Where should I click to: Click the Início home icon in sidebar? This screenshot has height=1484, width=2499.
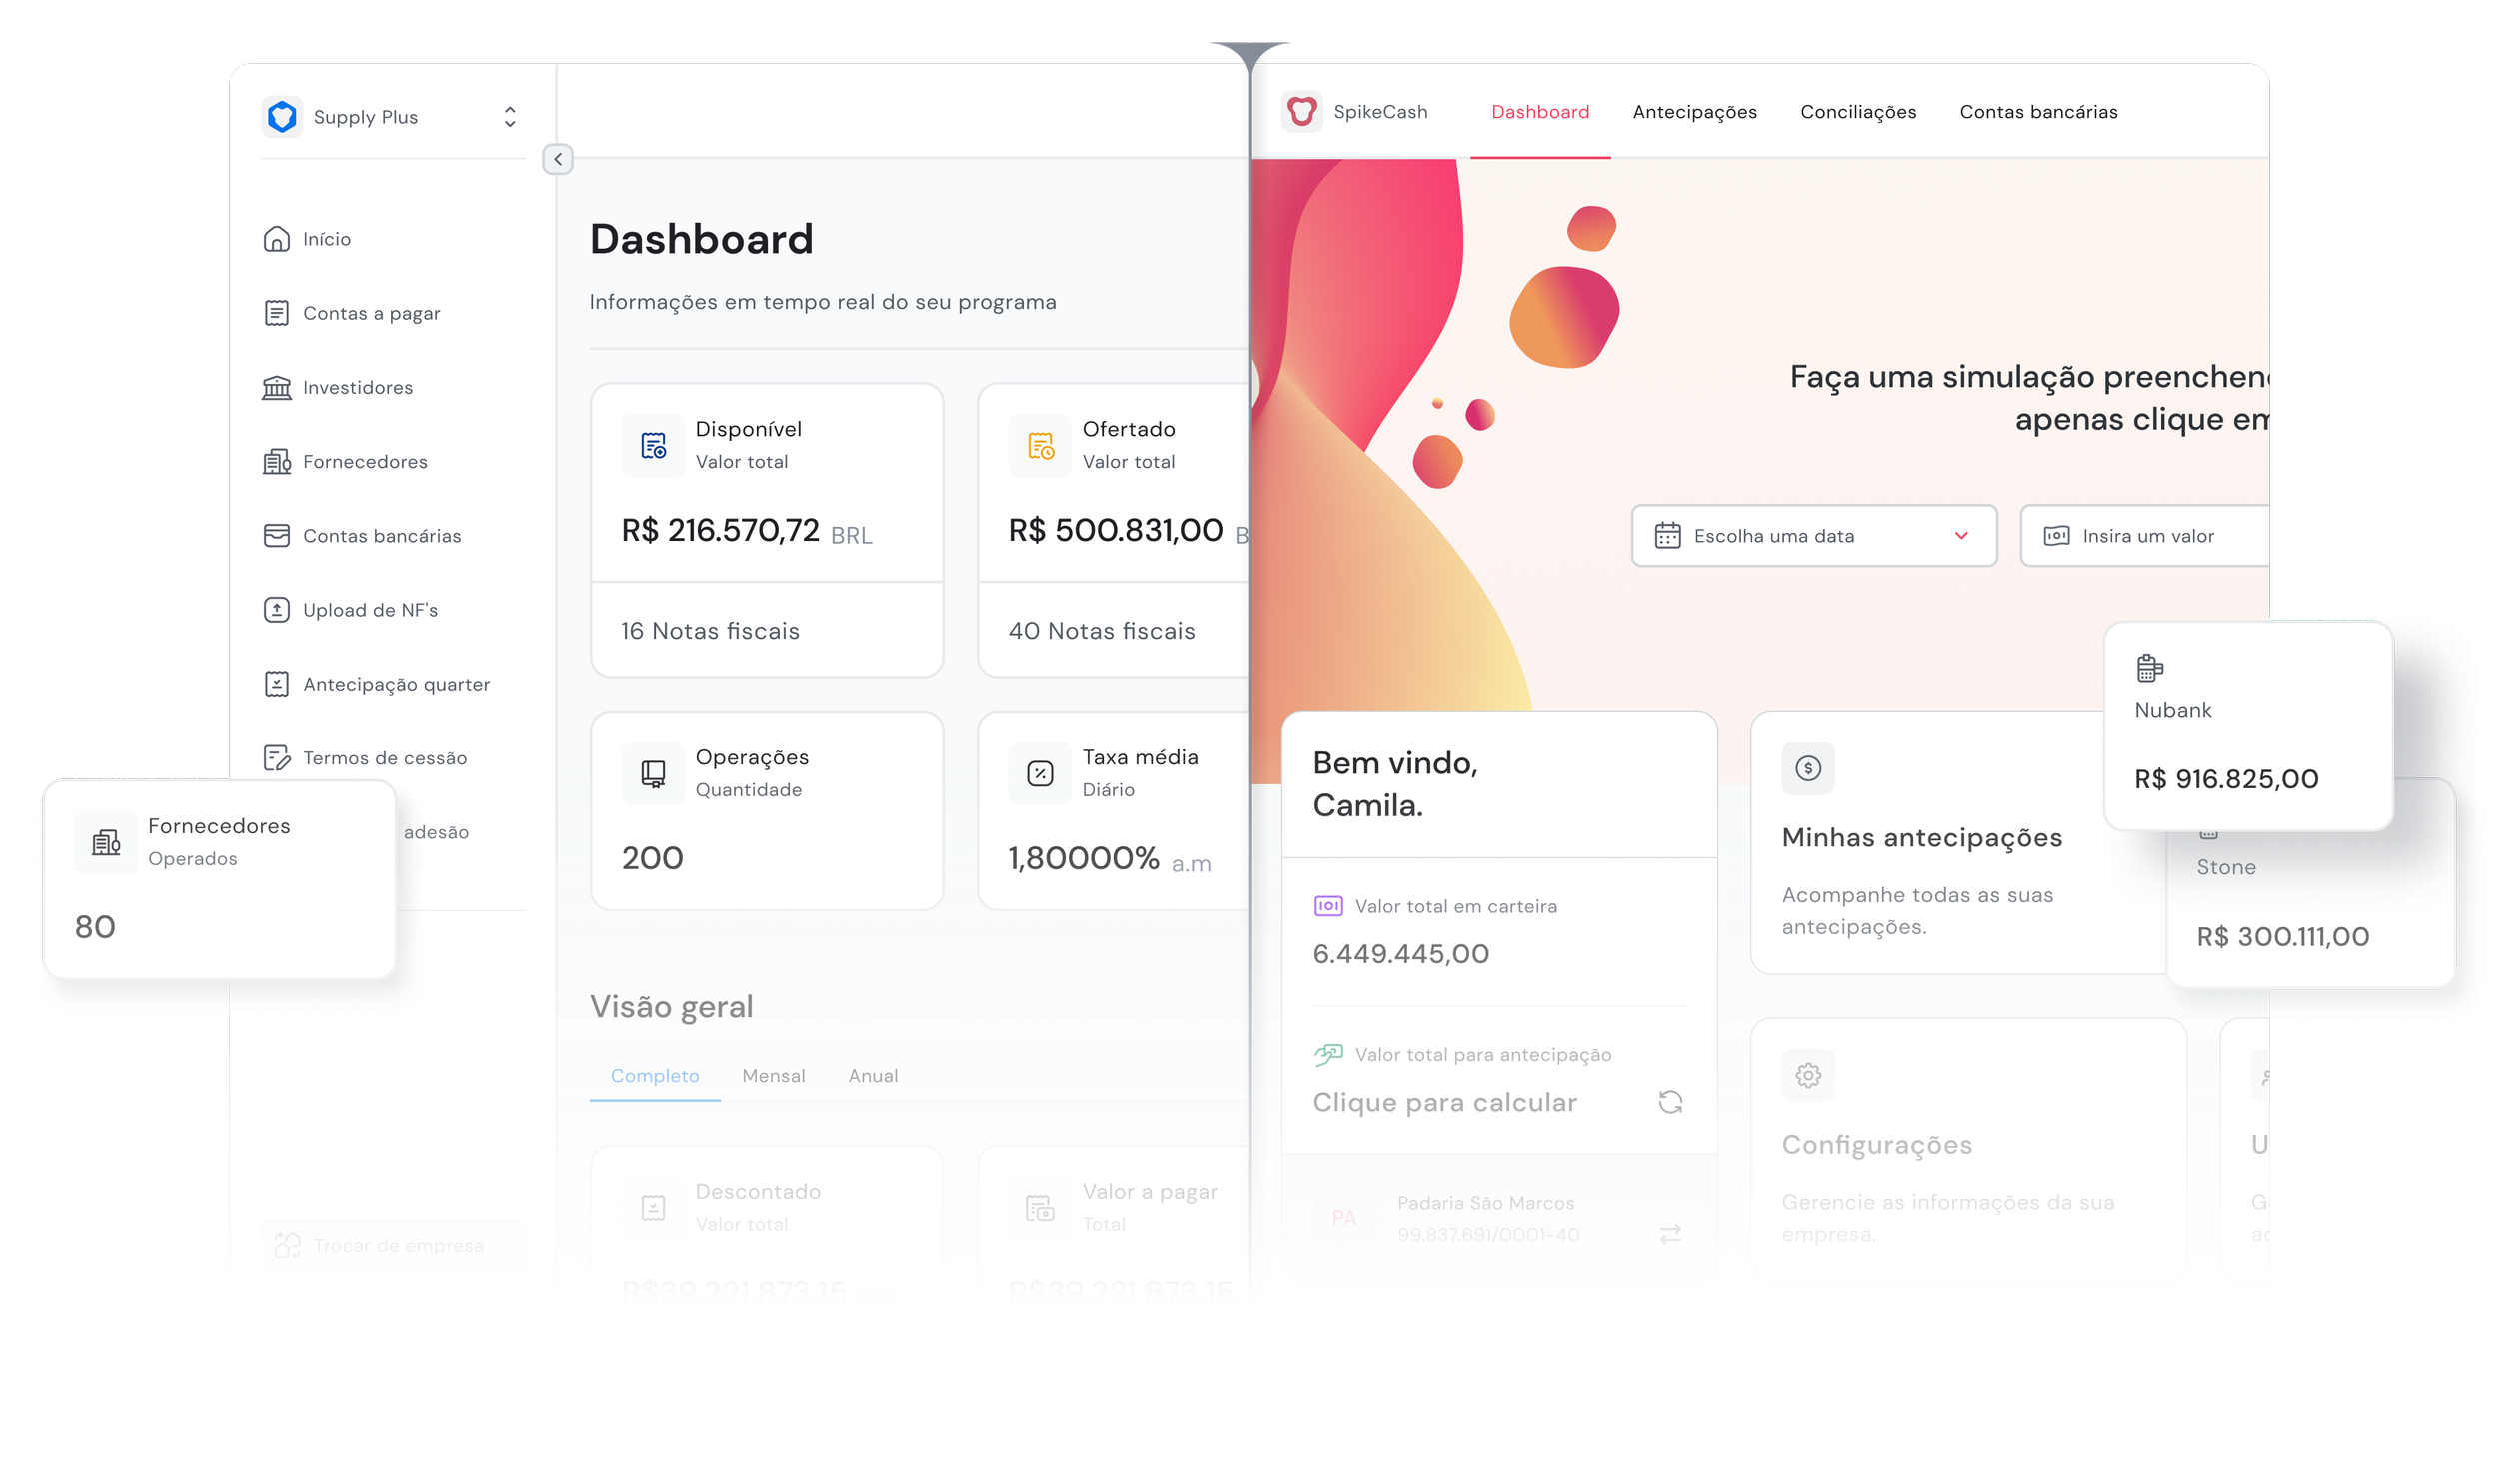[276, 239]
